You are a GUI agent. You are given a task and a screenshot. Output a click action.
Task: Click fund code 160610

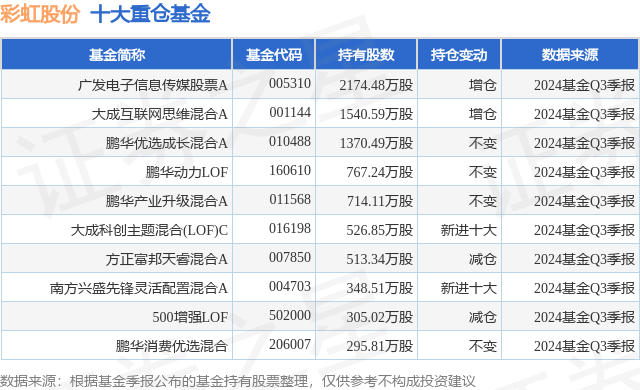click(x=290, y=170)
